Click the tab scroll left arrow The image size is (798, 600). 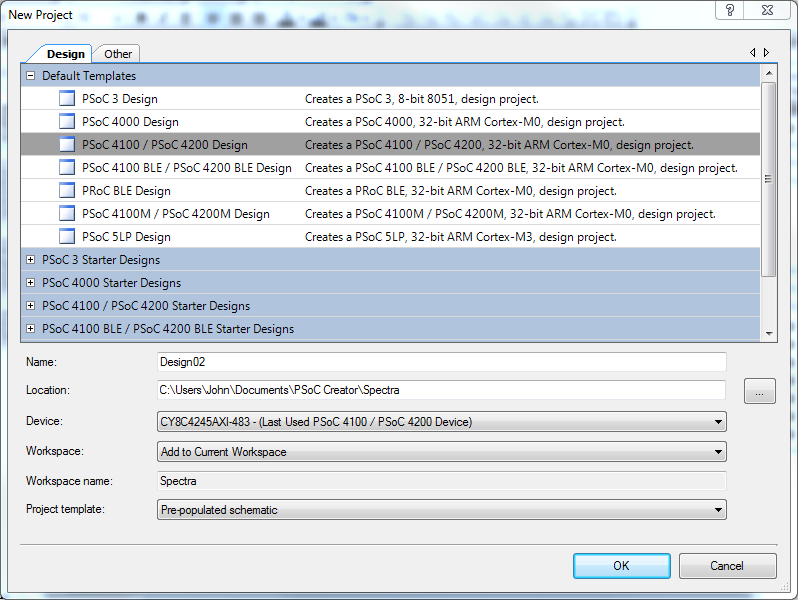(753, 52)
